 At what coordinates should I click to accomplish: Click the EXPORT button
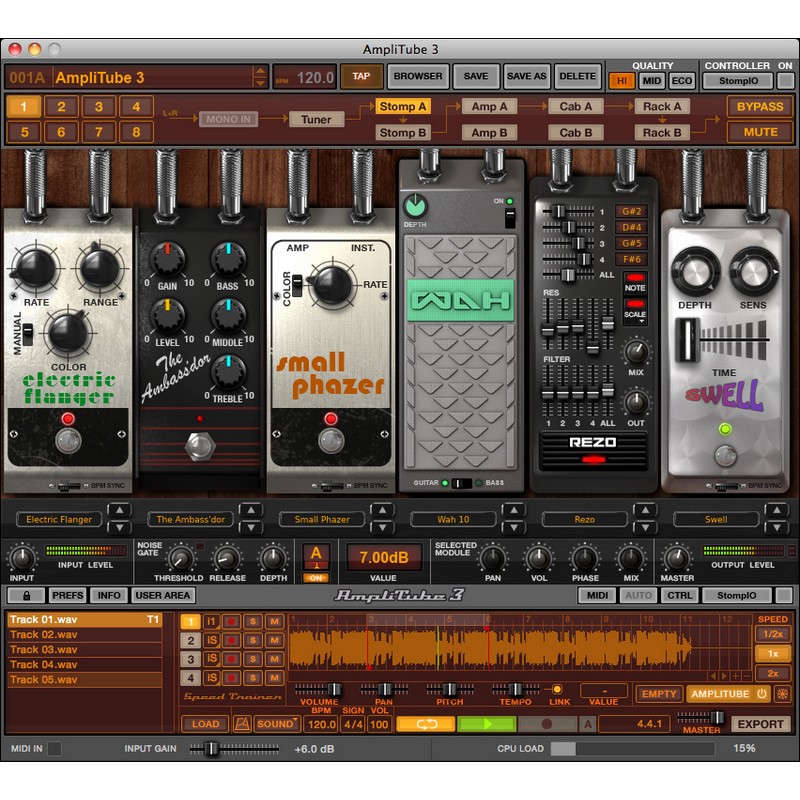[760, 724]
